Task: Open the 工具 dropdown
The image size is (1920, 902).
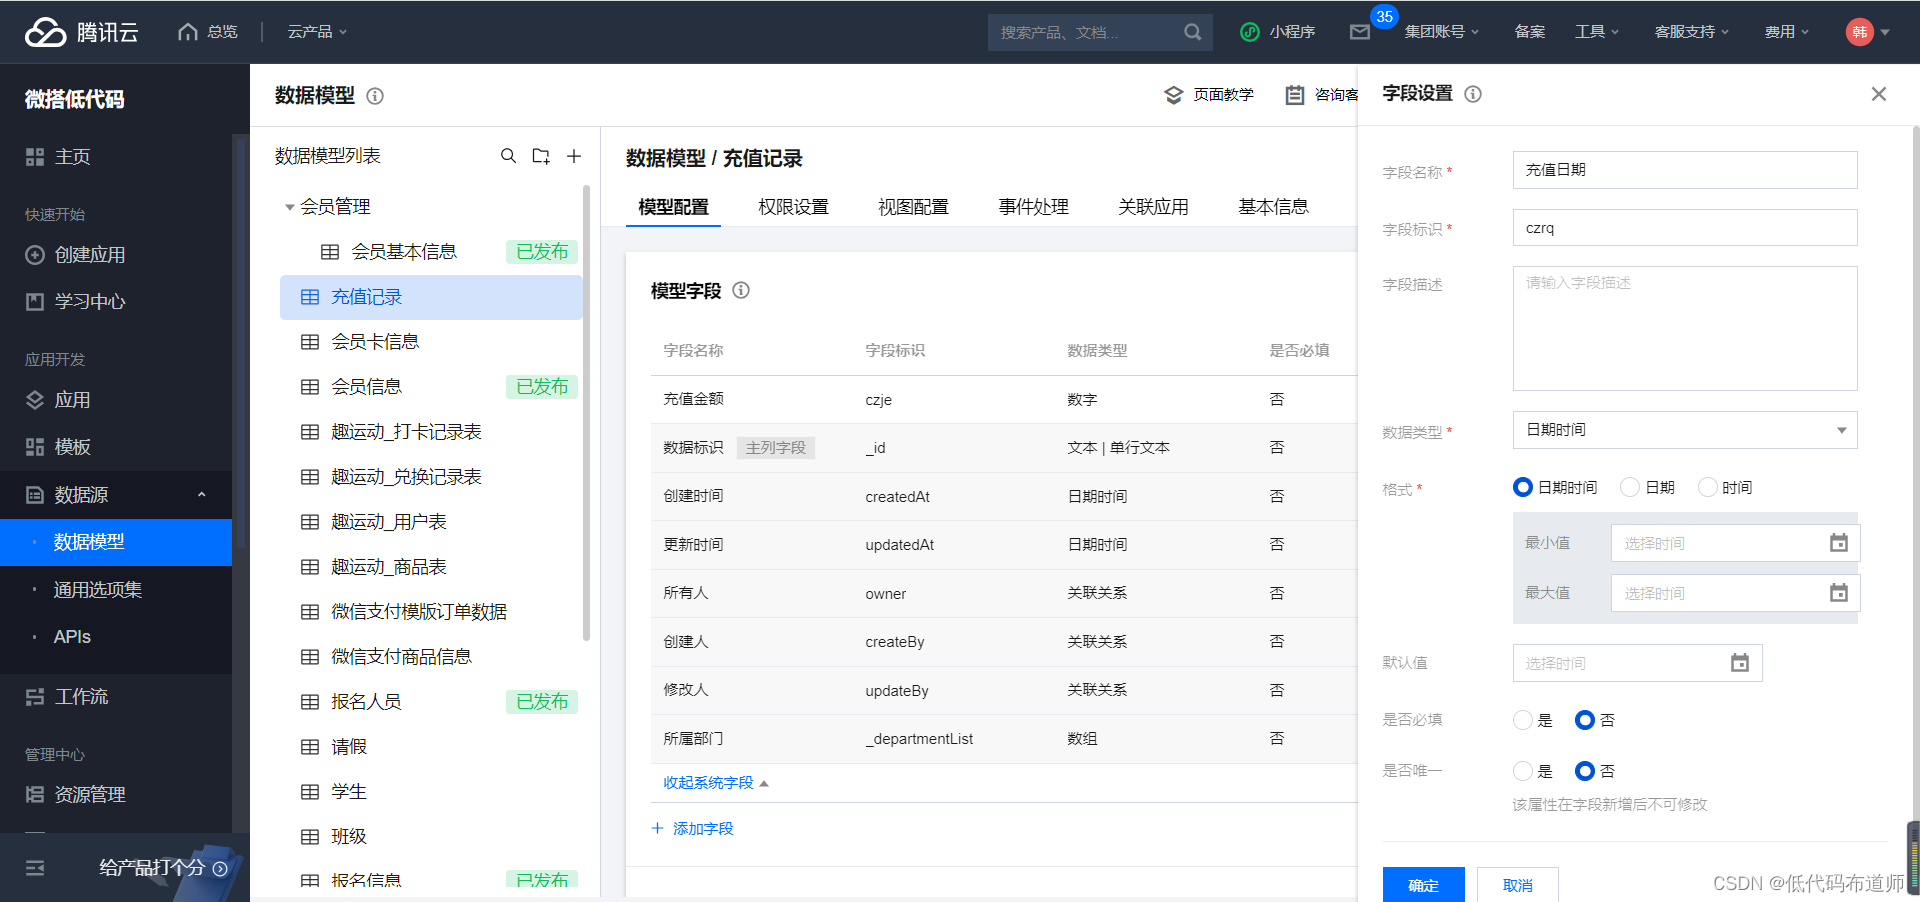Action: point(1596,32)
